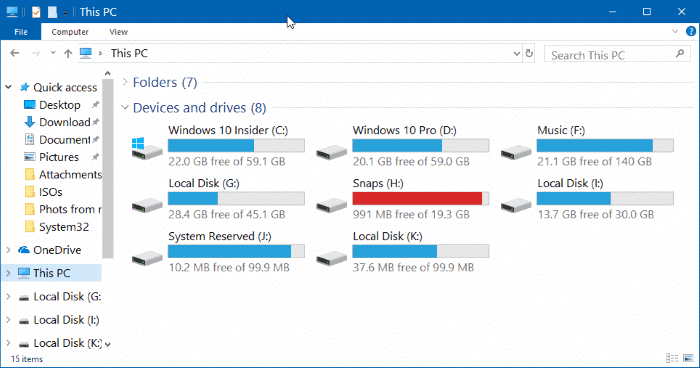
Task: Click the Desktop icon in the sidebar
Action: click(x=29, y=105)
